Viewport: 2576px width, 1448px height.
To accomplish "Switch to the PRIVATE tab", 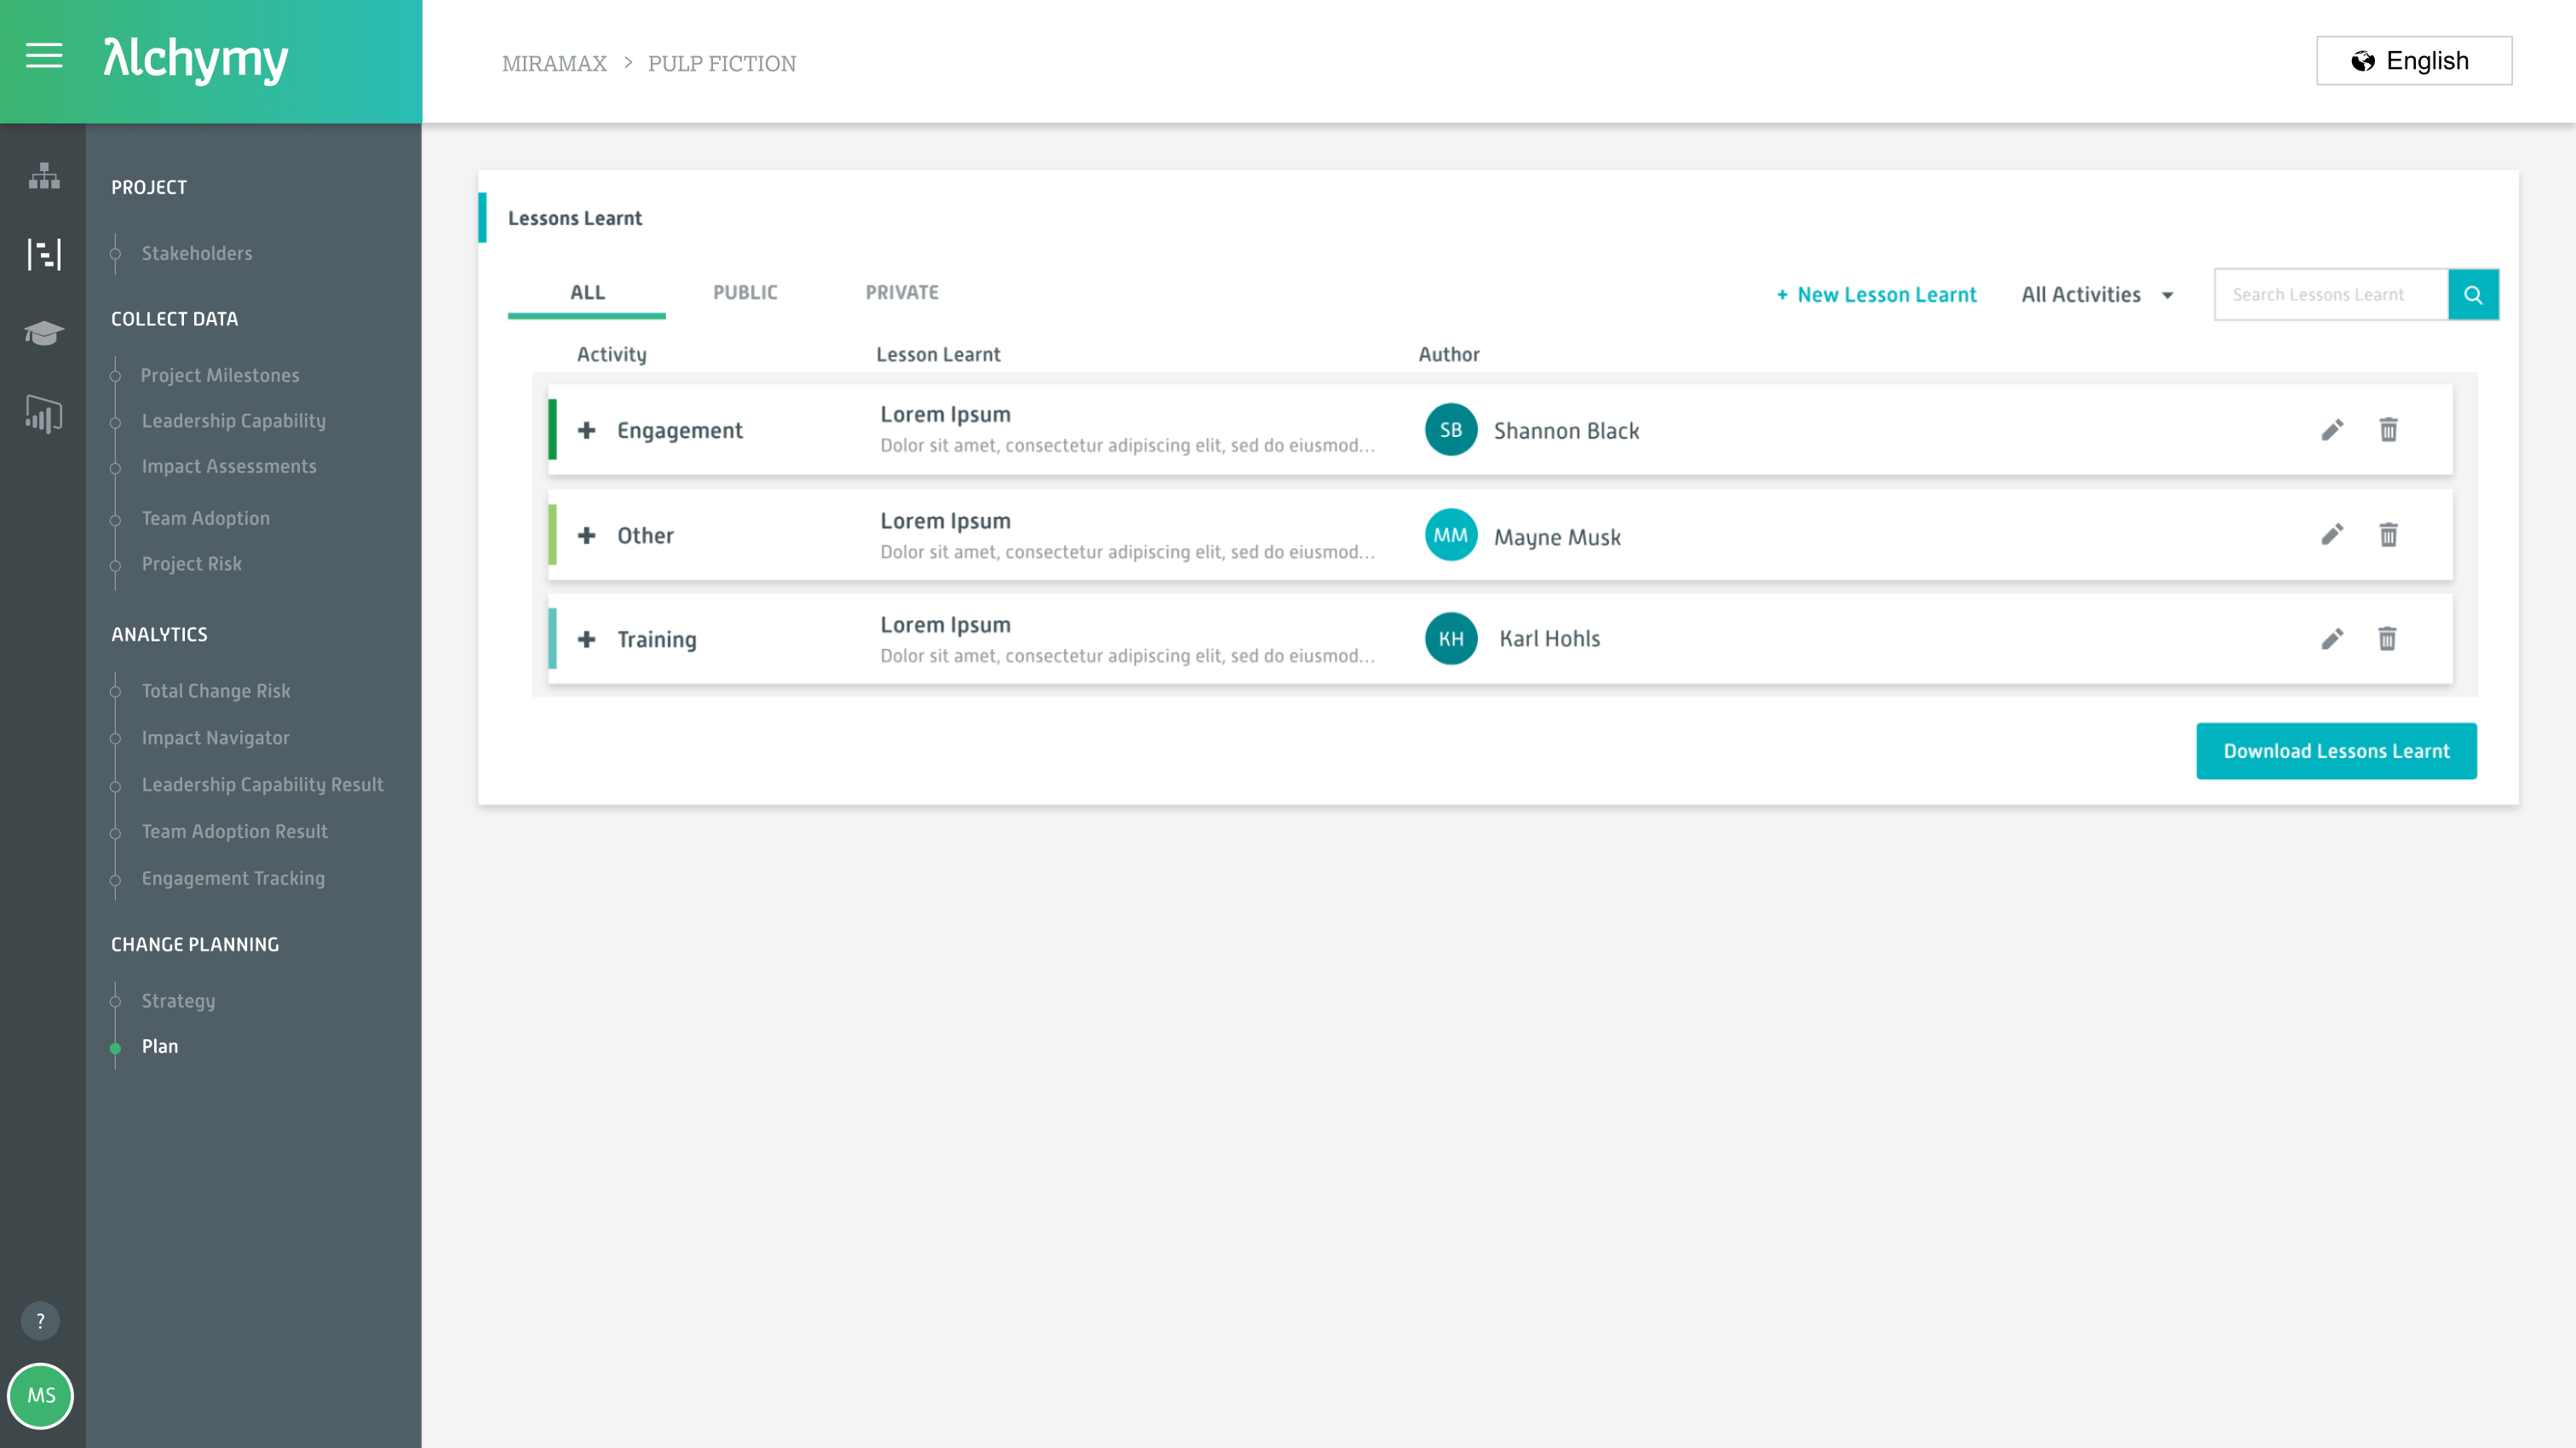I will point(902,293).
